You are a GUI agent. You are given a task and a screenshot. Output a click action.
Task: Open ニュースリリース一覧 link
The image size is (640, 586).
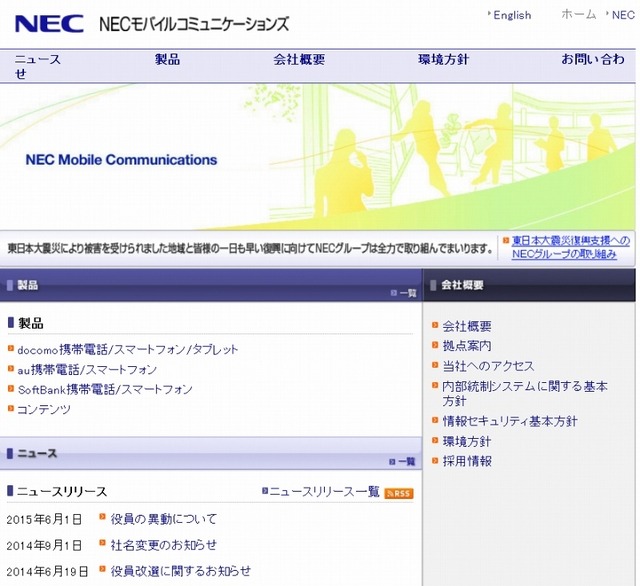(x=324, y=492)
